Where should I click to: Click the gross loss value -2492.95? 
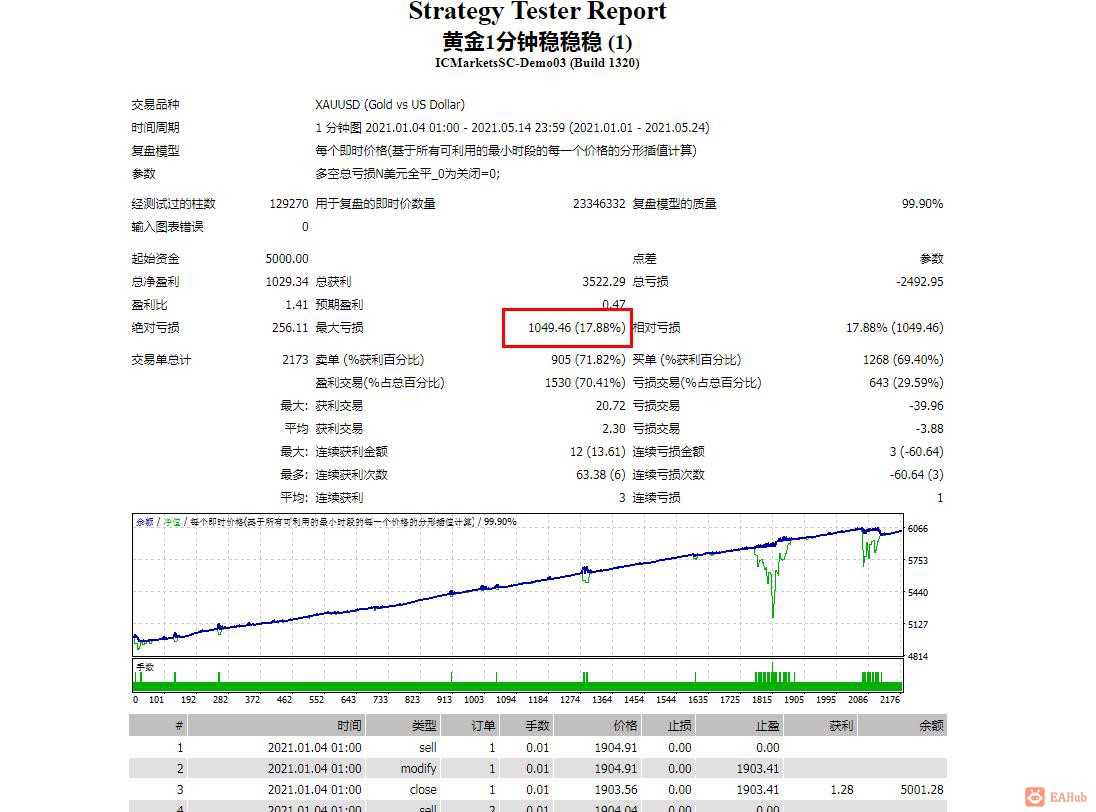coord(920,282)
